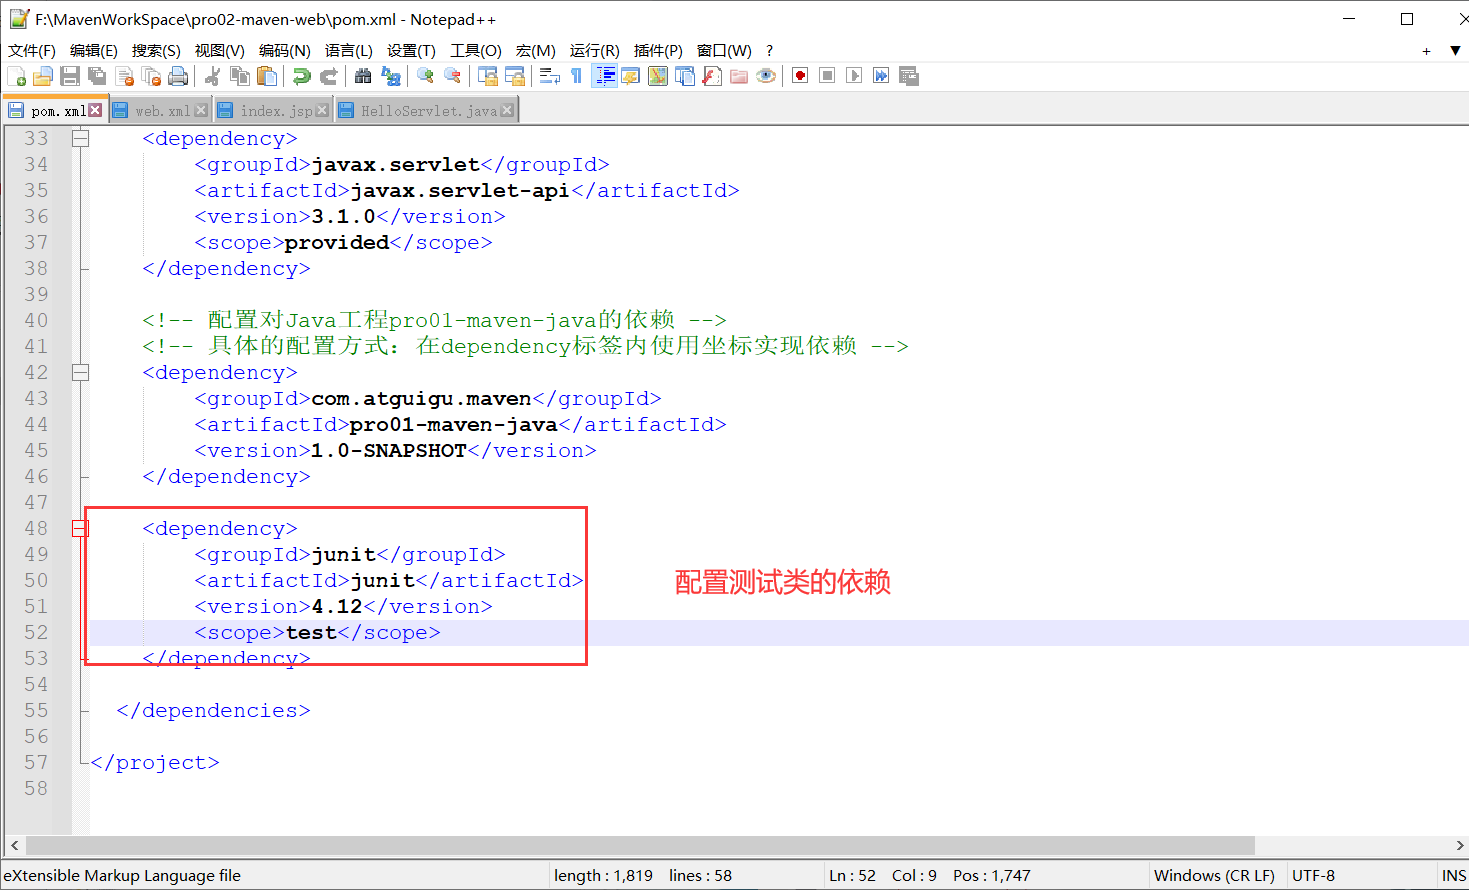
Task: Click the Print toolbar icon
Action: click(x=178, y=76)
